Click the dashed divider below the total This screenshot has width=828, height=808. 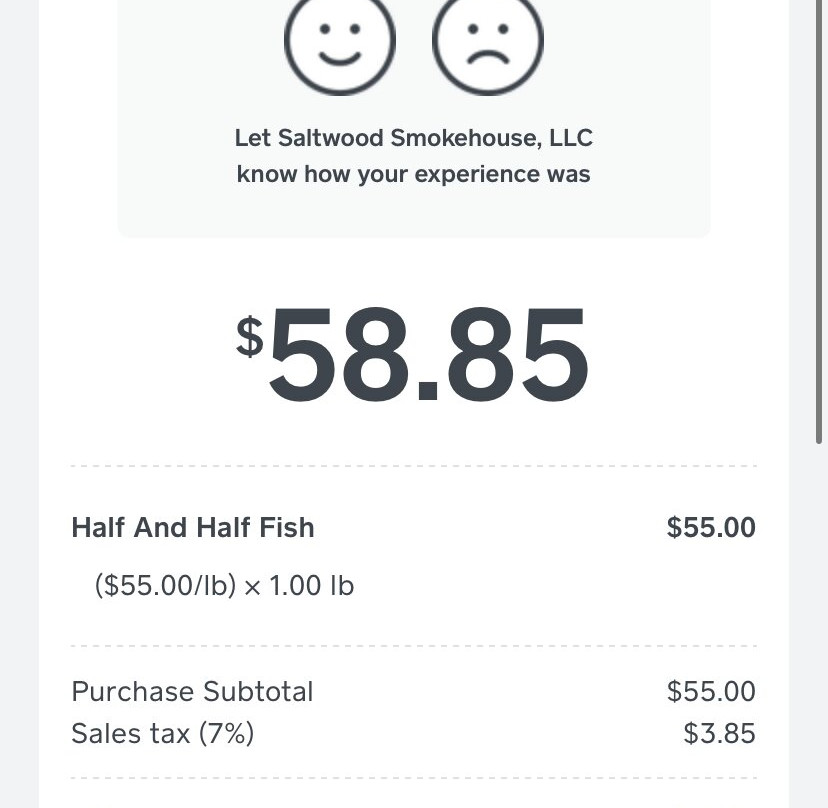click(414, 466)
